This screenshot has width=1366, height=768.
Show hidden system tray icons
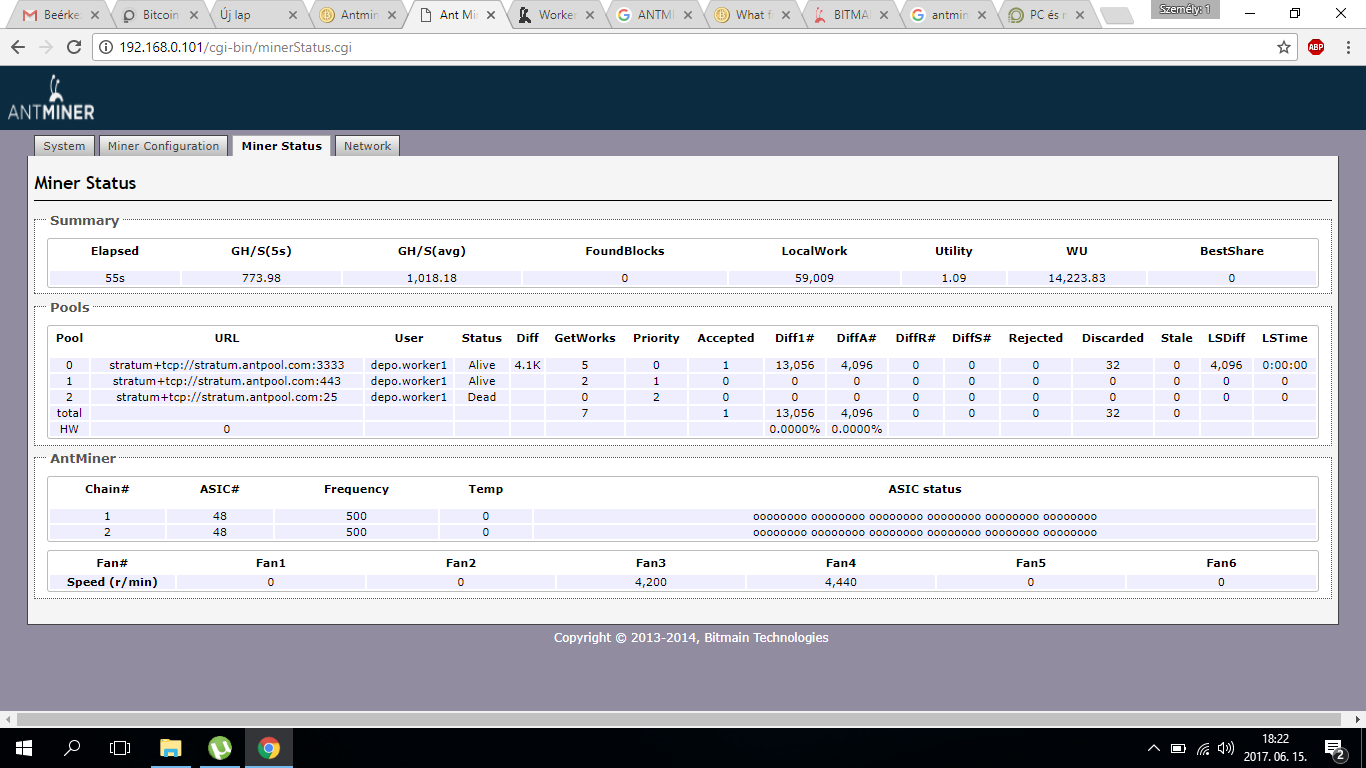tap(1154, 748)
